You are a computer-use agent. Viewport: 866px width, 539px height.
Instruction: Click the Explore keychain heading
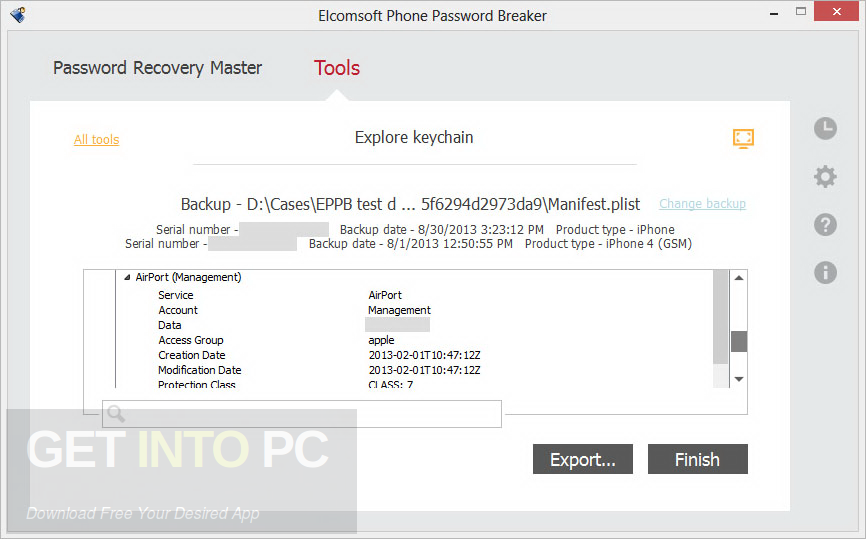[x=414, y=138]
